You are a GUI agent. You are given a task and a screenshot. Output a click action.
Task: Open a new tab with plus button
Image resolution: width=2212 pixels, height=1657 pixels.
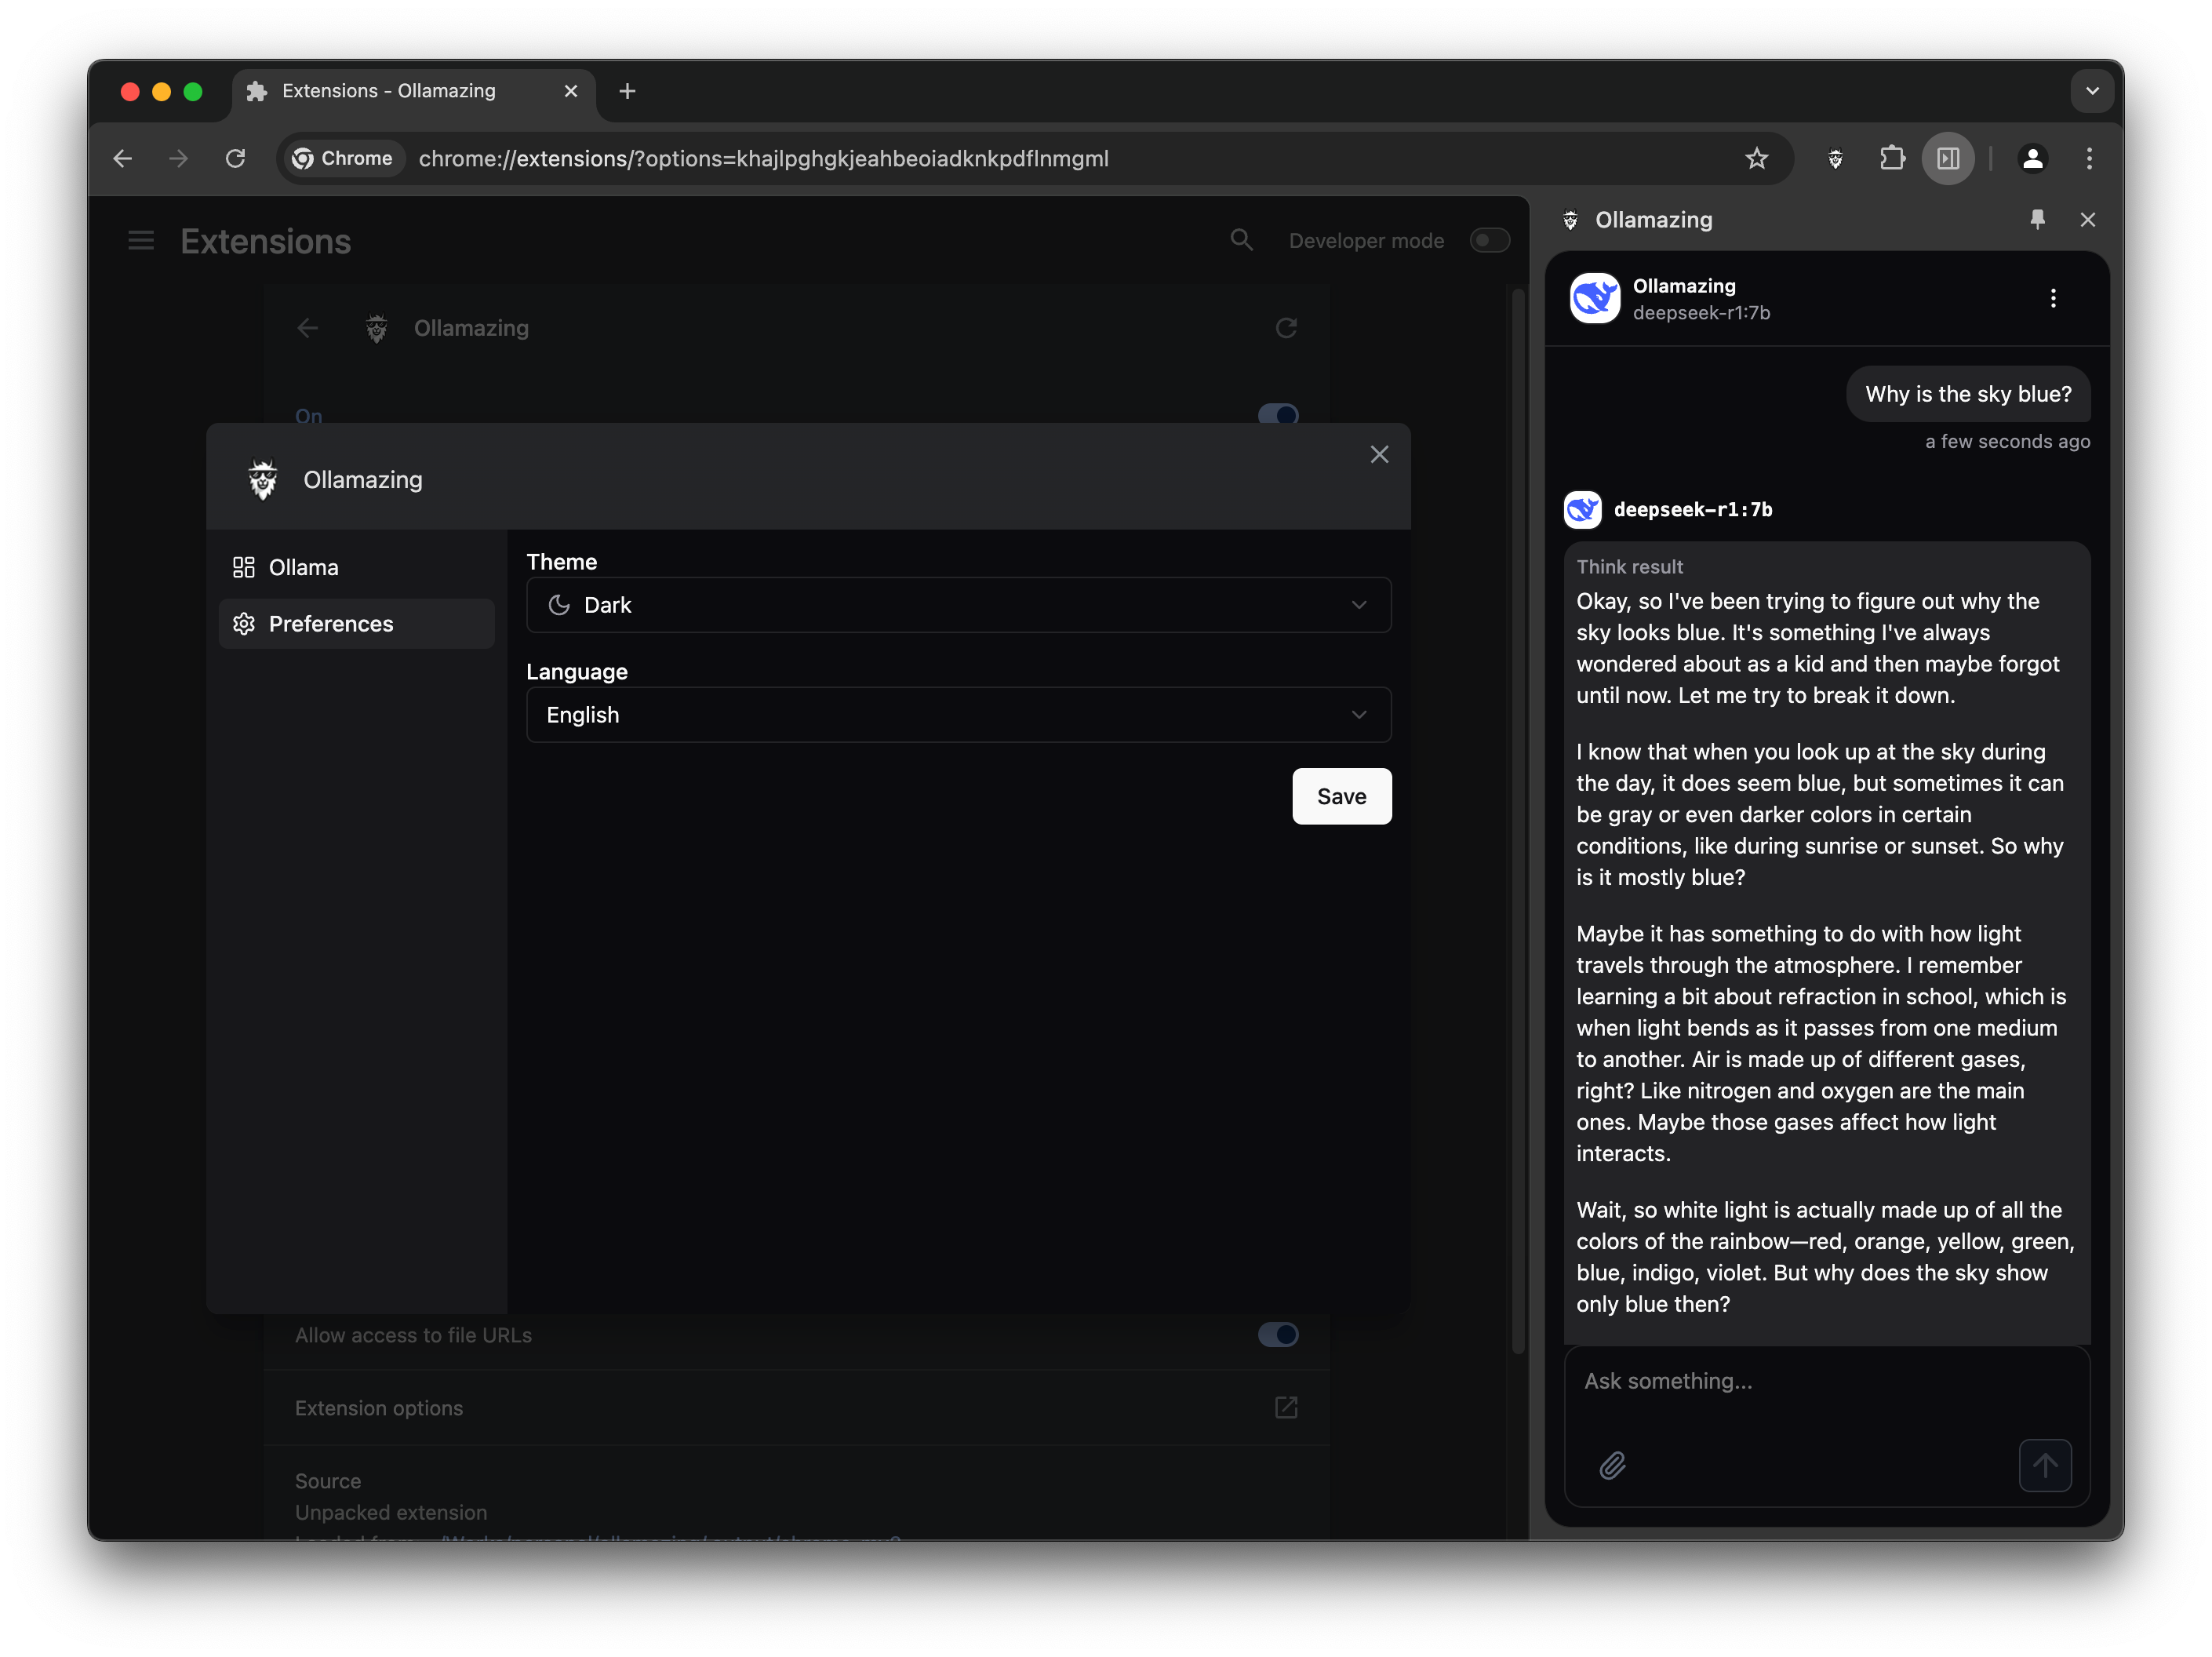pos(627,91)
